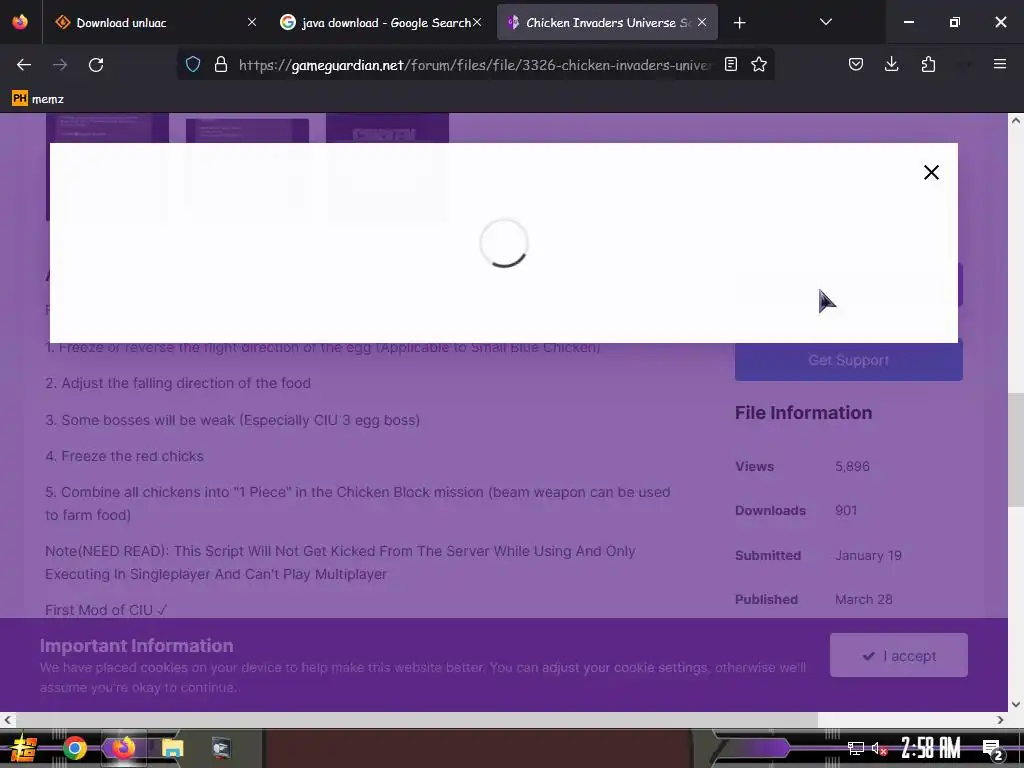Select the Chicken Invaders Universe tab

607,23
